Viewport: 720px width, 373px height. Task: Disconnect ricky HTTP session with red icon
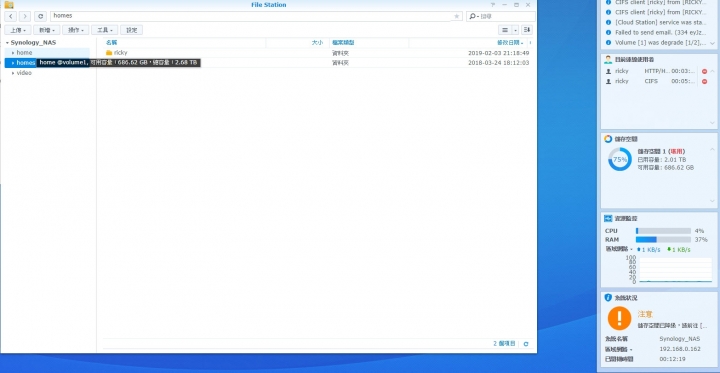tap(704, 71)
